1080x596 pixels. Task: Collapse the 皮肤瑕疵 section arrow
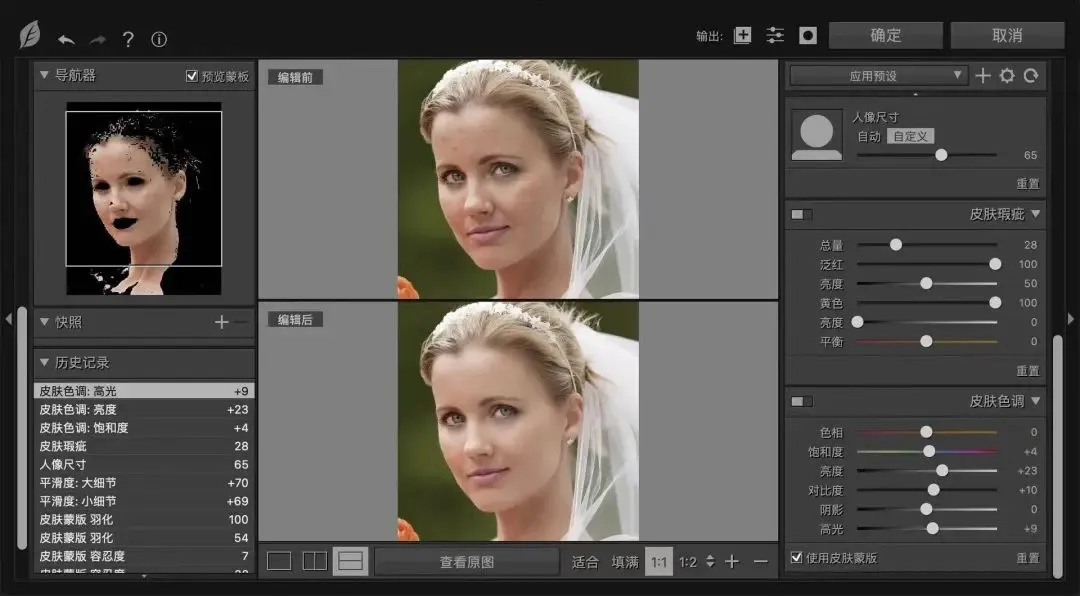tap(1035, 214)
